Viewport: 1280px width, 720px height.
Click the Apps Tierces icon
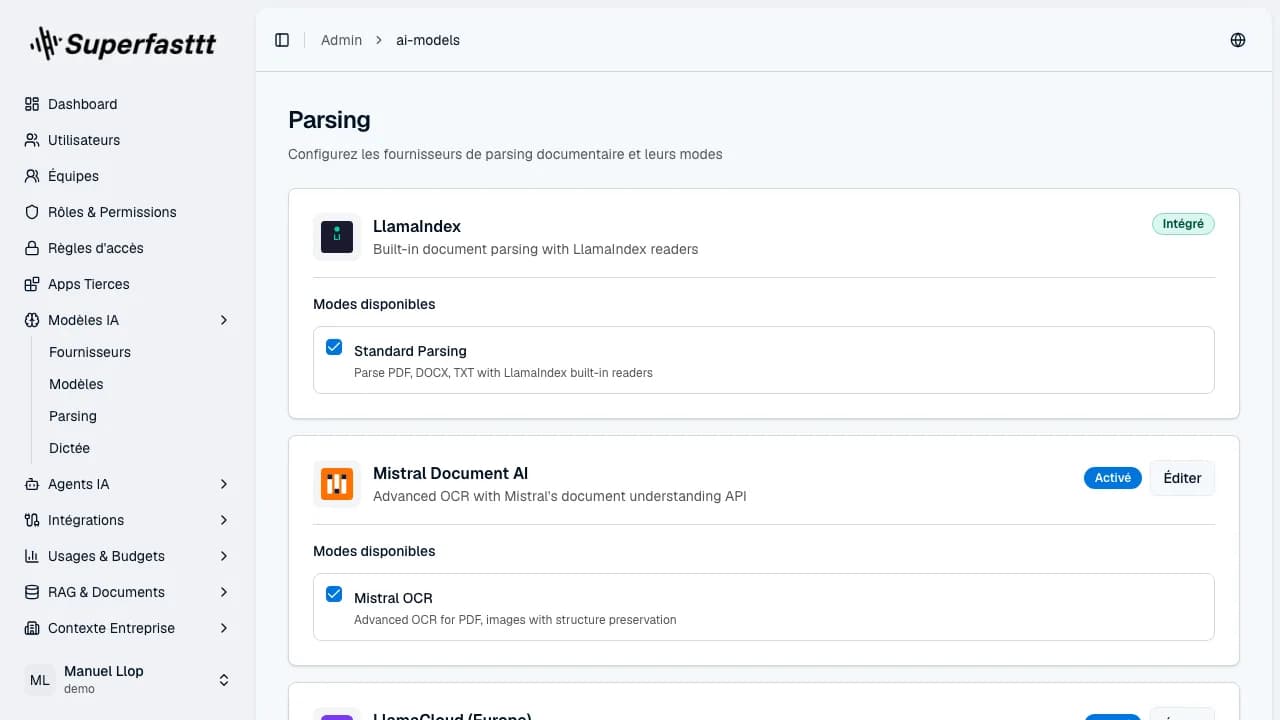click(x=32, y=284)
